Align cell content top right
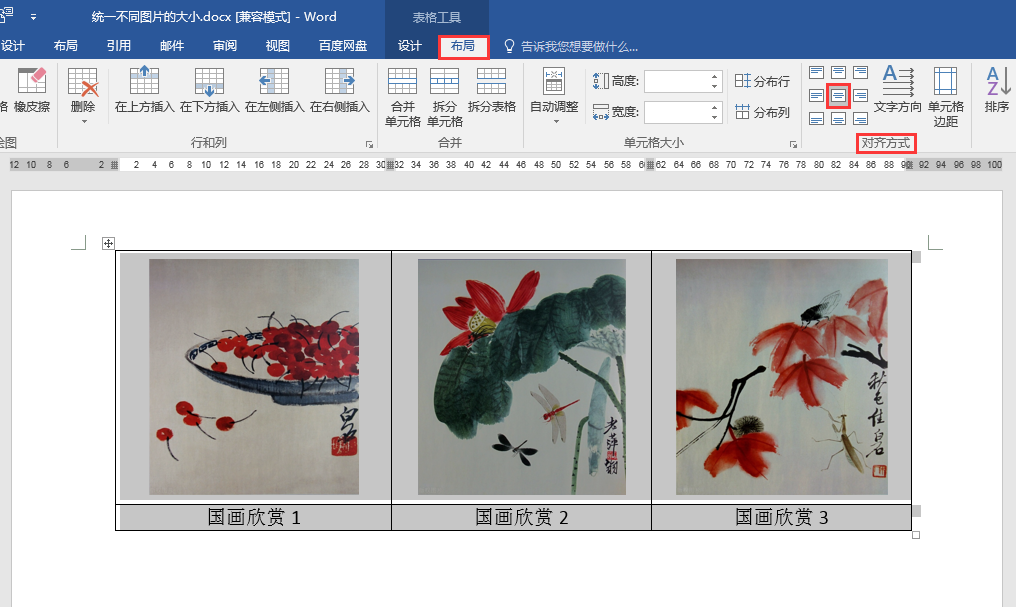This screenshot has width=1016, height=607. pos(860,73)
